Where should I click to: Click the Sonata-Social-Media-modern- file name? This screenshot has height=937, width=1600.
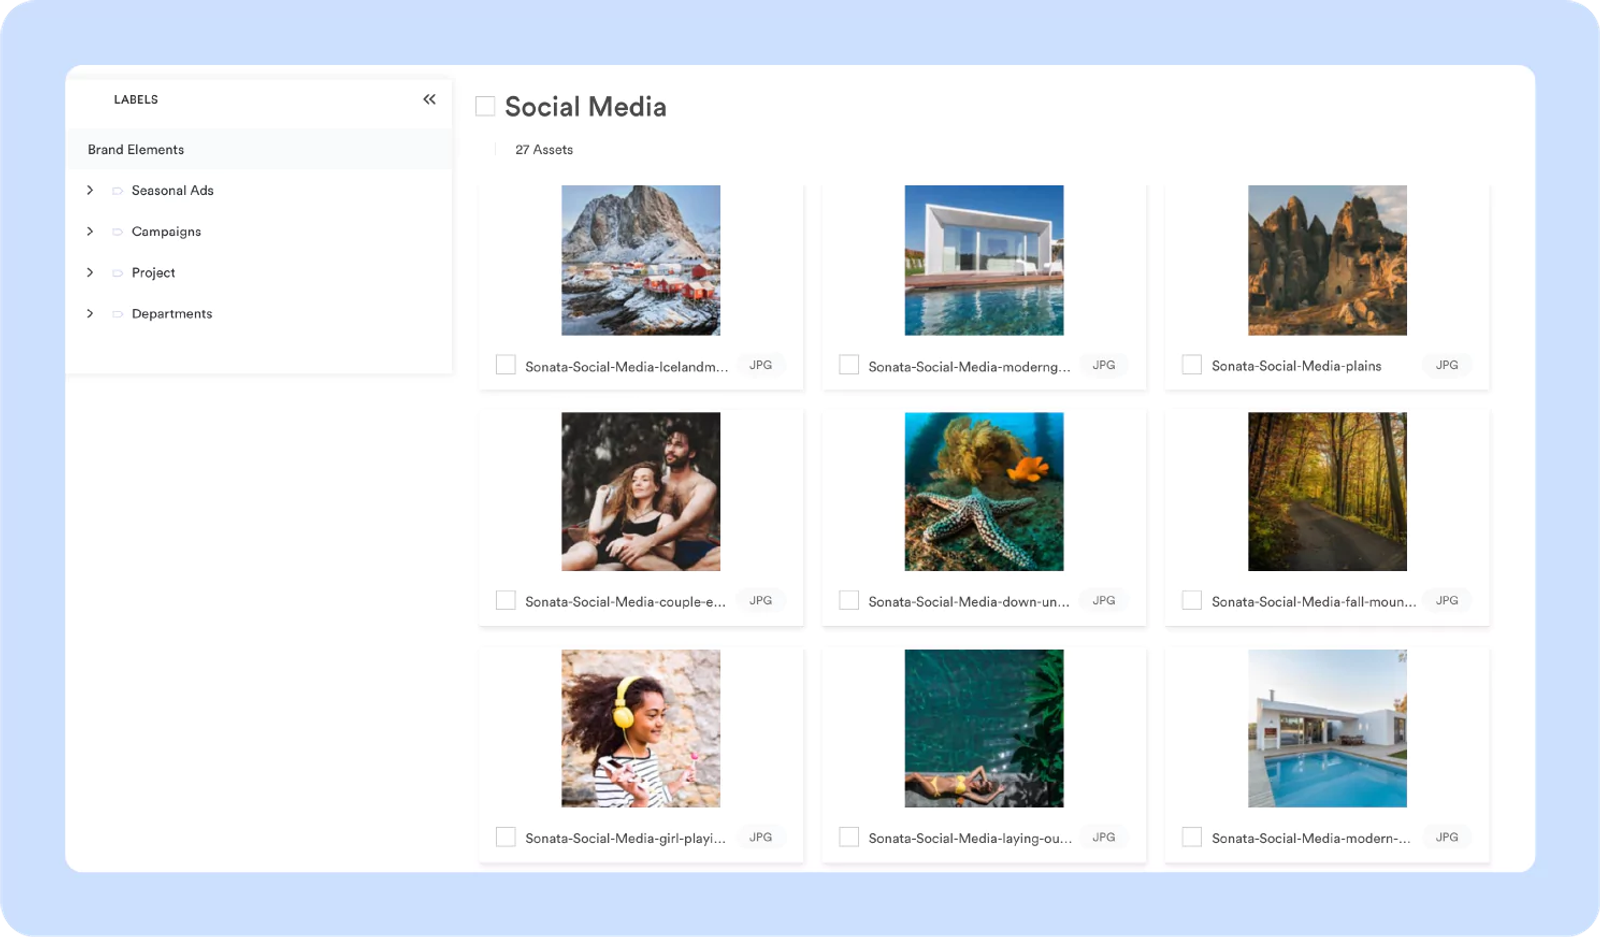click(1311, 838)
